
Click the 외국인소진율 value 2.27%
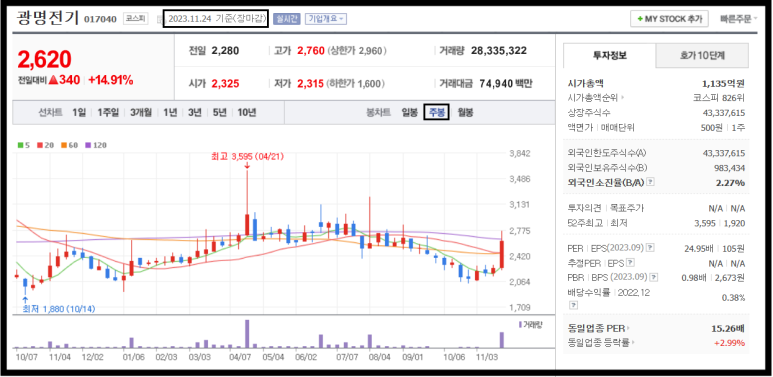tap(732, 183)
